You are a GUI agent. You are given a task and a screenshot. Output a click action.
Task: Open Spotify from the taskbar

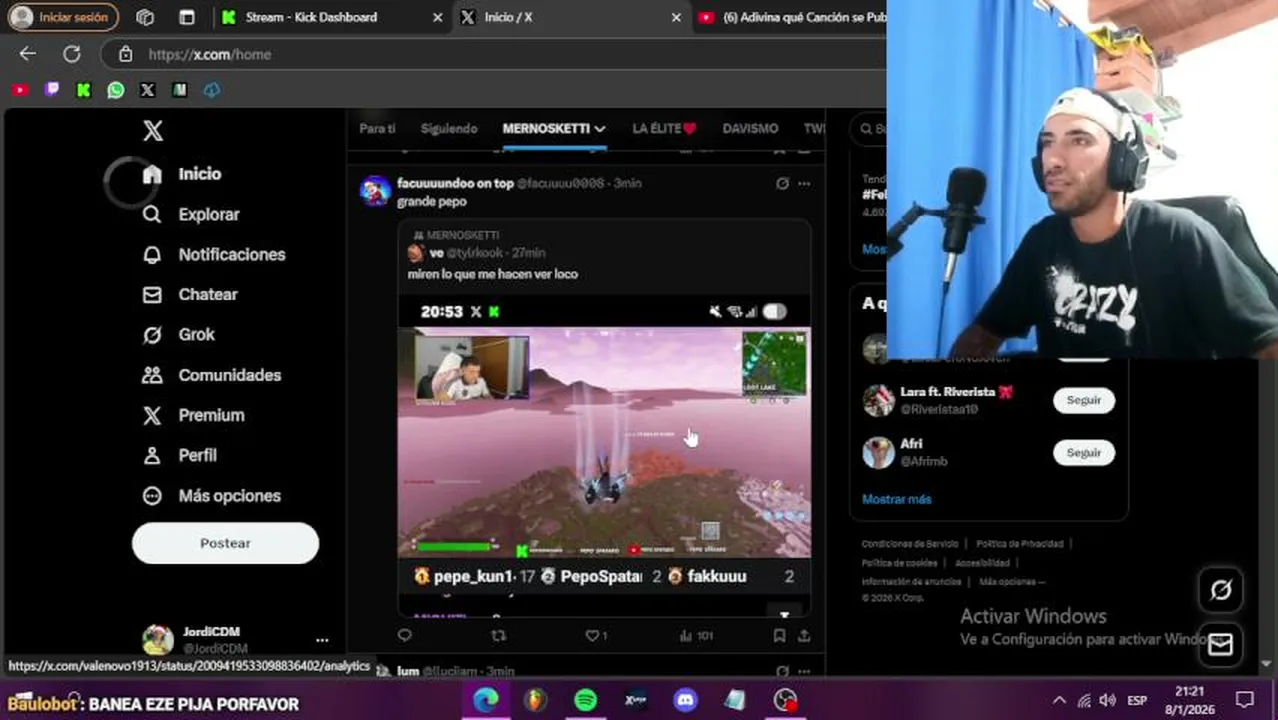click(x=586, y=701)
